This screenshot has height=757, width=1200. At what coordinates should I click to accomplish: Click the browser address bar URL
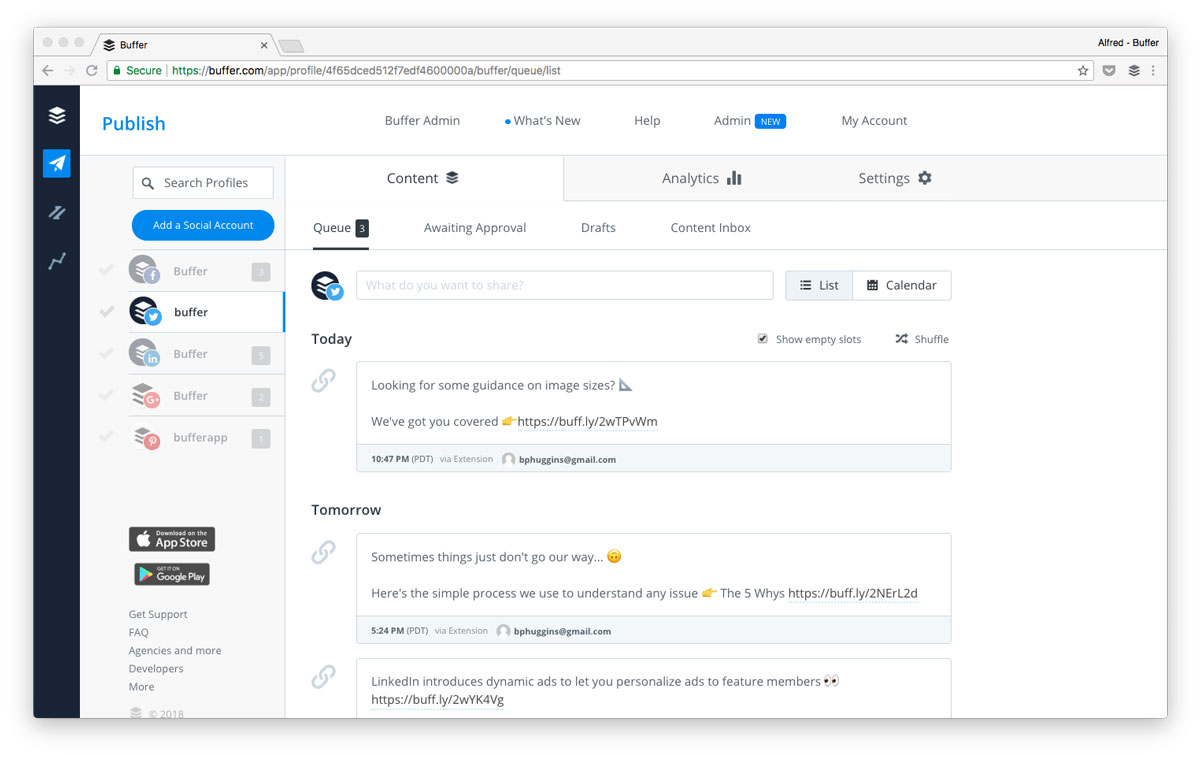[366, 71]
